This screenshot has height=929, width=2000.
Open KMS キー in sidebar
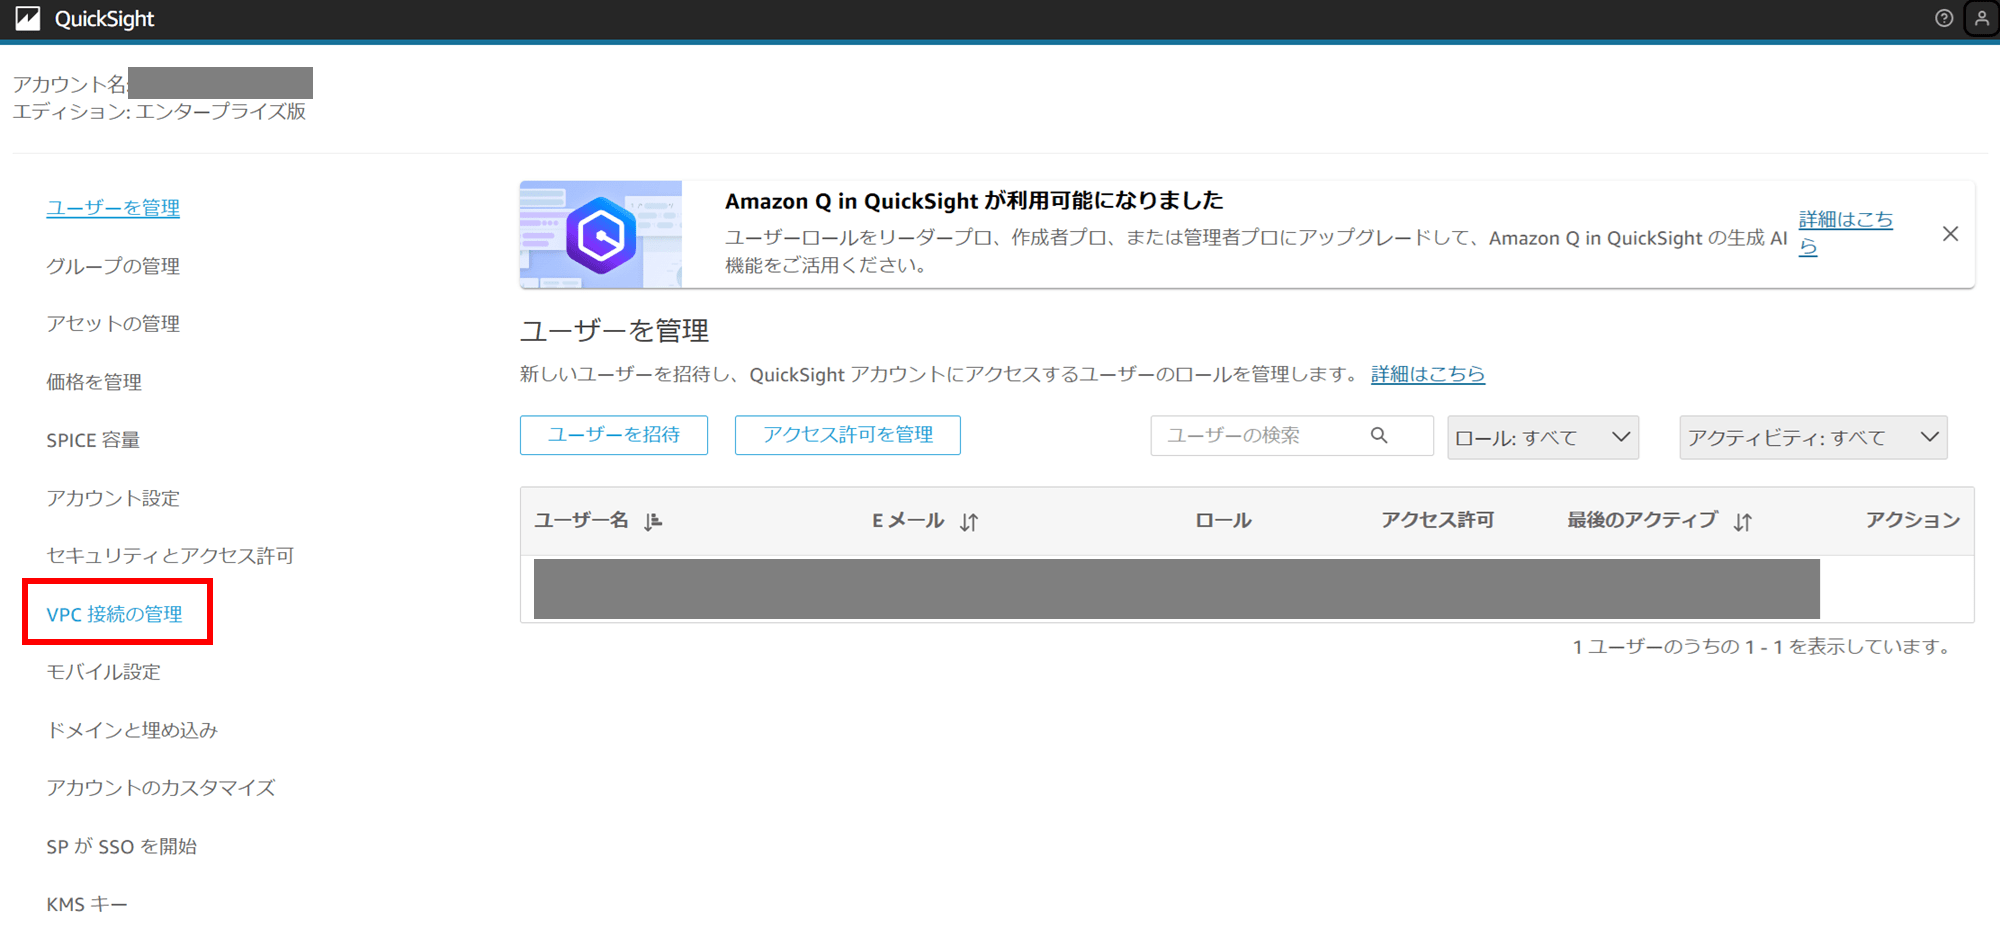tap(87, 904)
